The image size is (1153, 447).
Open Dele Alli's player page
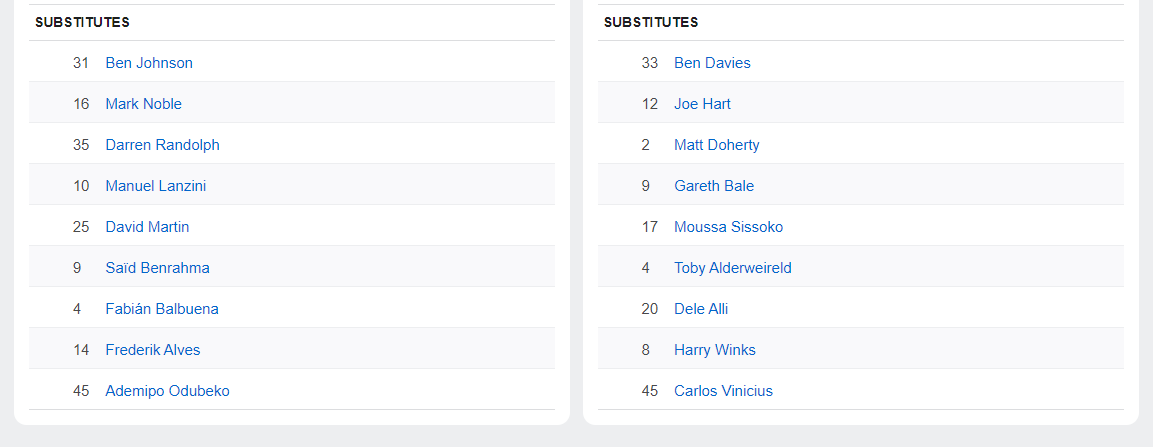coord(701,309)
